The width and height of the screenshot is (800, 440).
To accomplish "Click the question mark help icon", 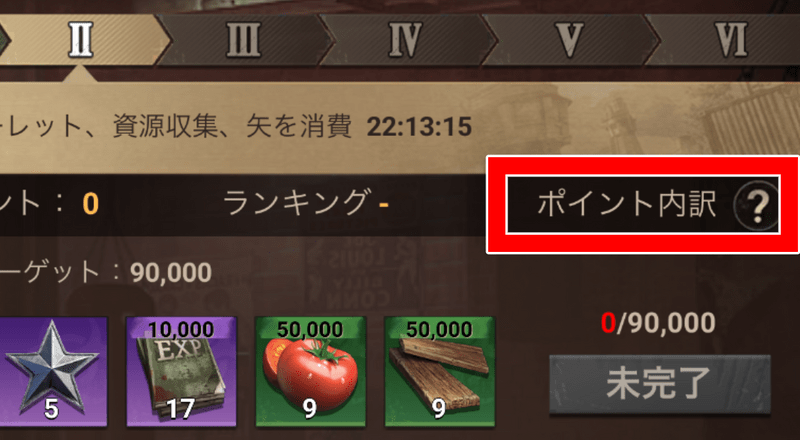I will (x=756, y=205).
